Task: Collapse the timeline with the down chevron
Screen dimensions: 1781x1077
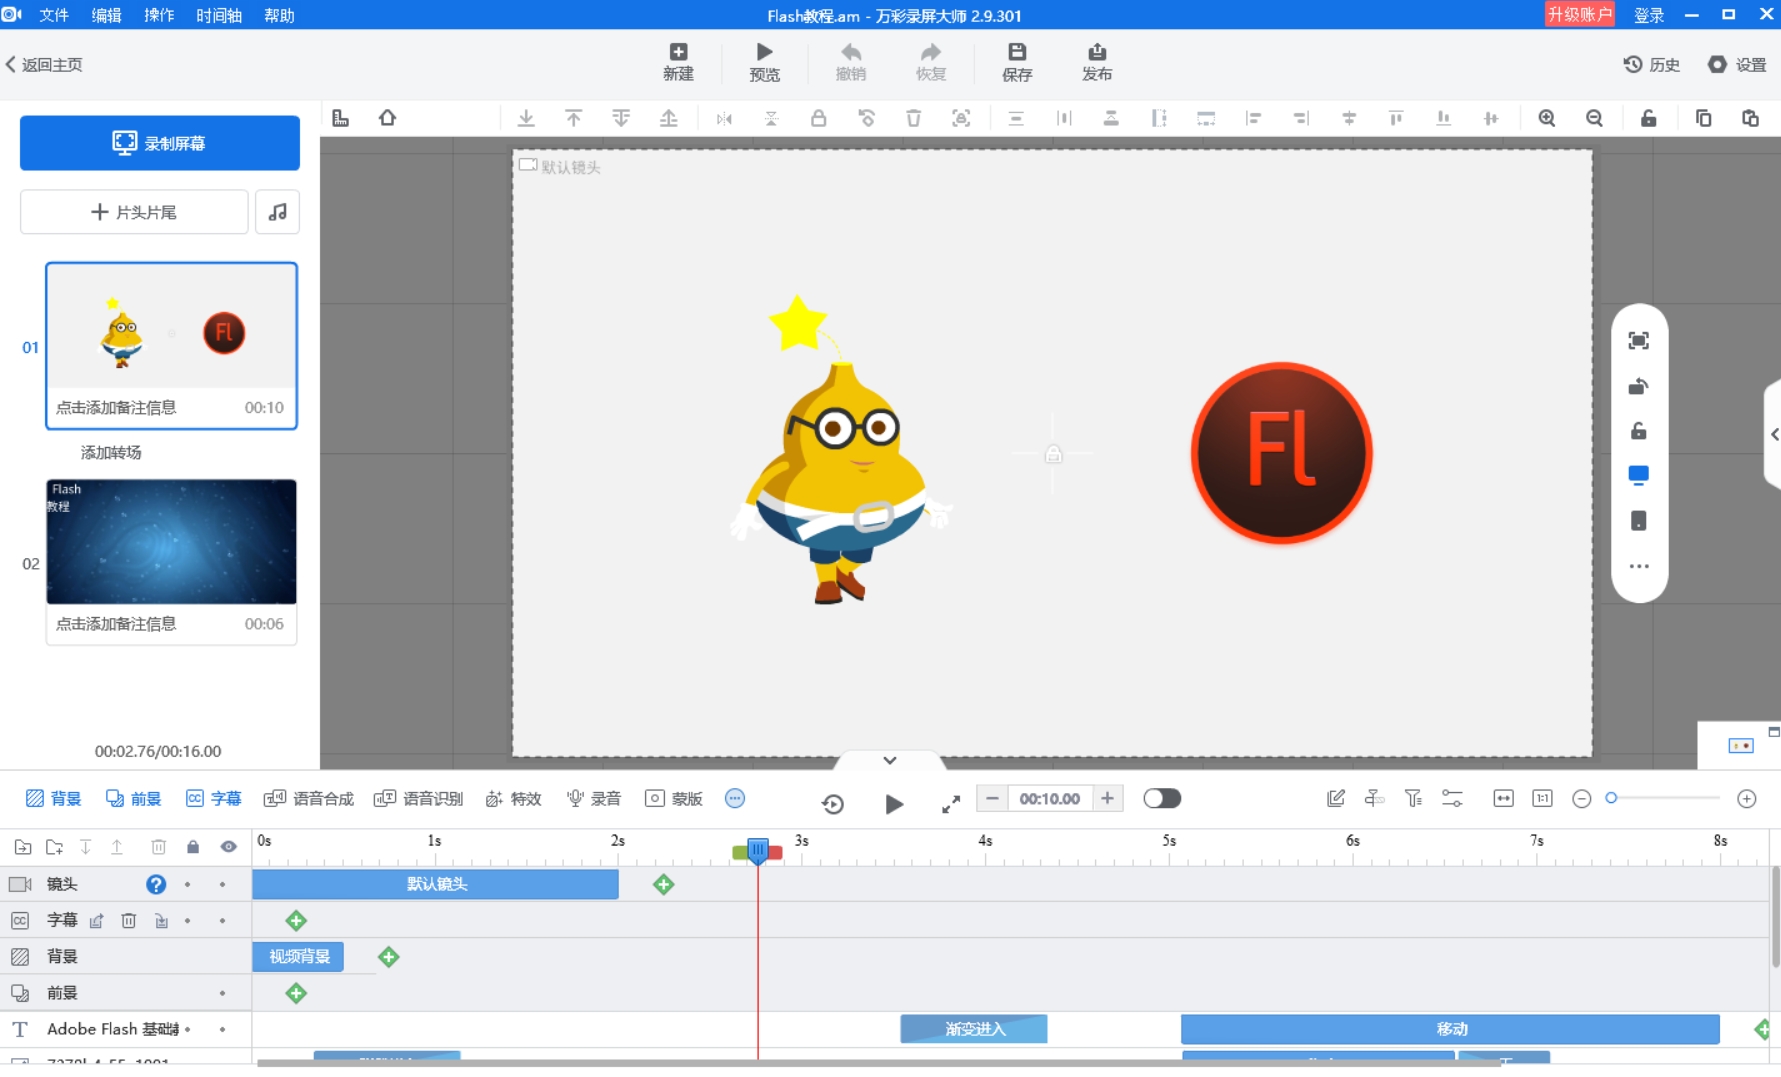Action: [x=890, y=760]
